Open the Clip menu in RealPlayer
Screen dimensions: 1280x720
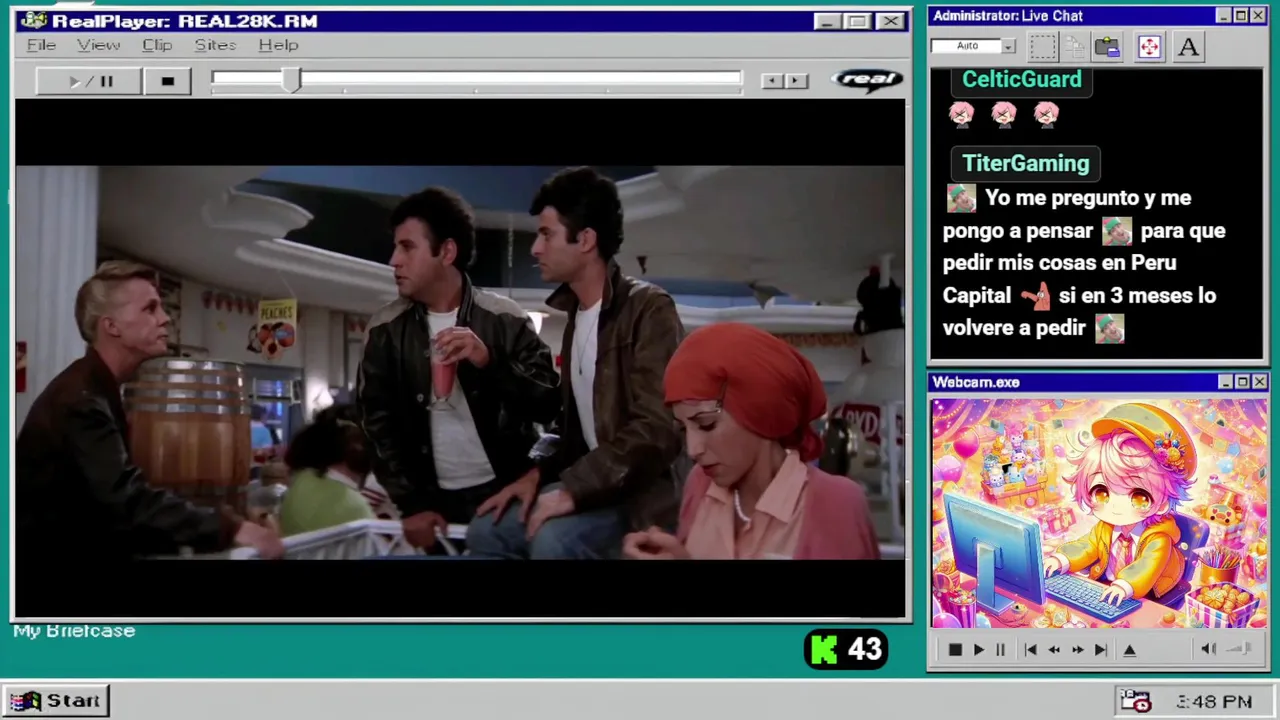click(157, 45)
